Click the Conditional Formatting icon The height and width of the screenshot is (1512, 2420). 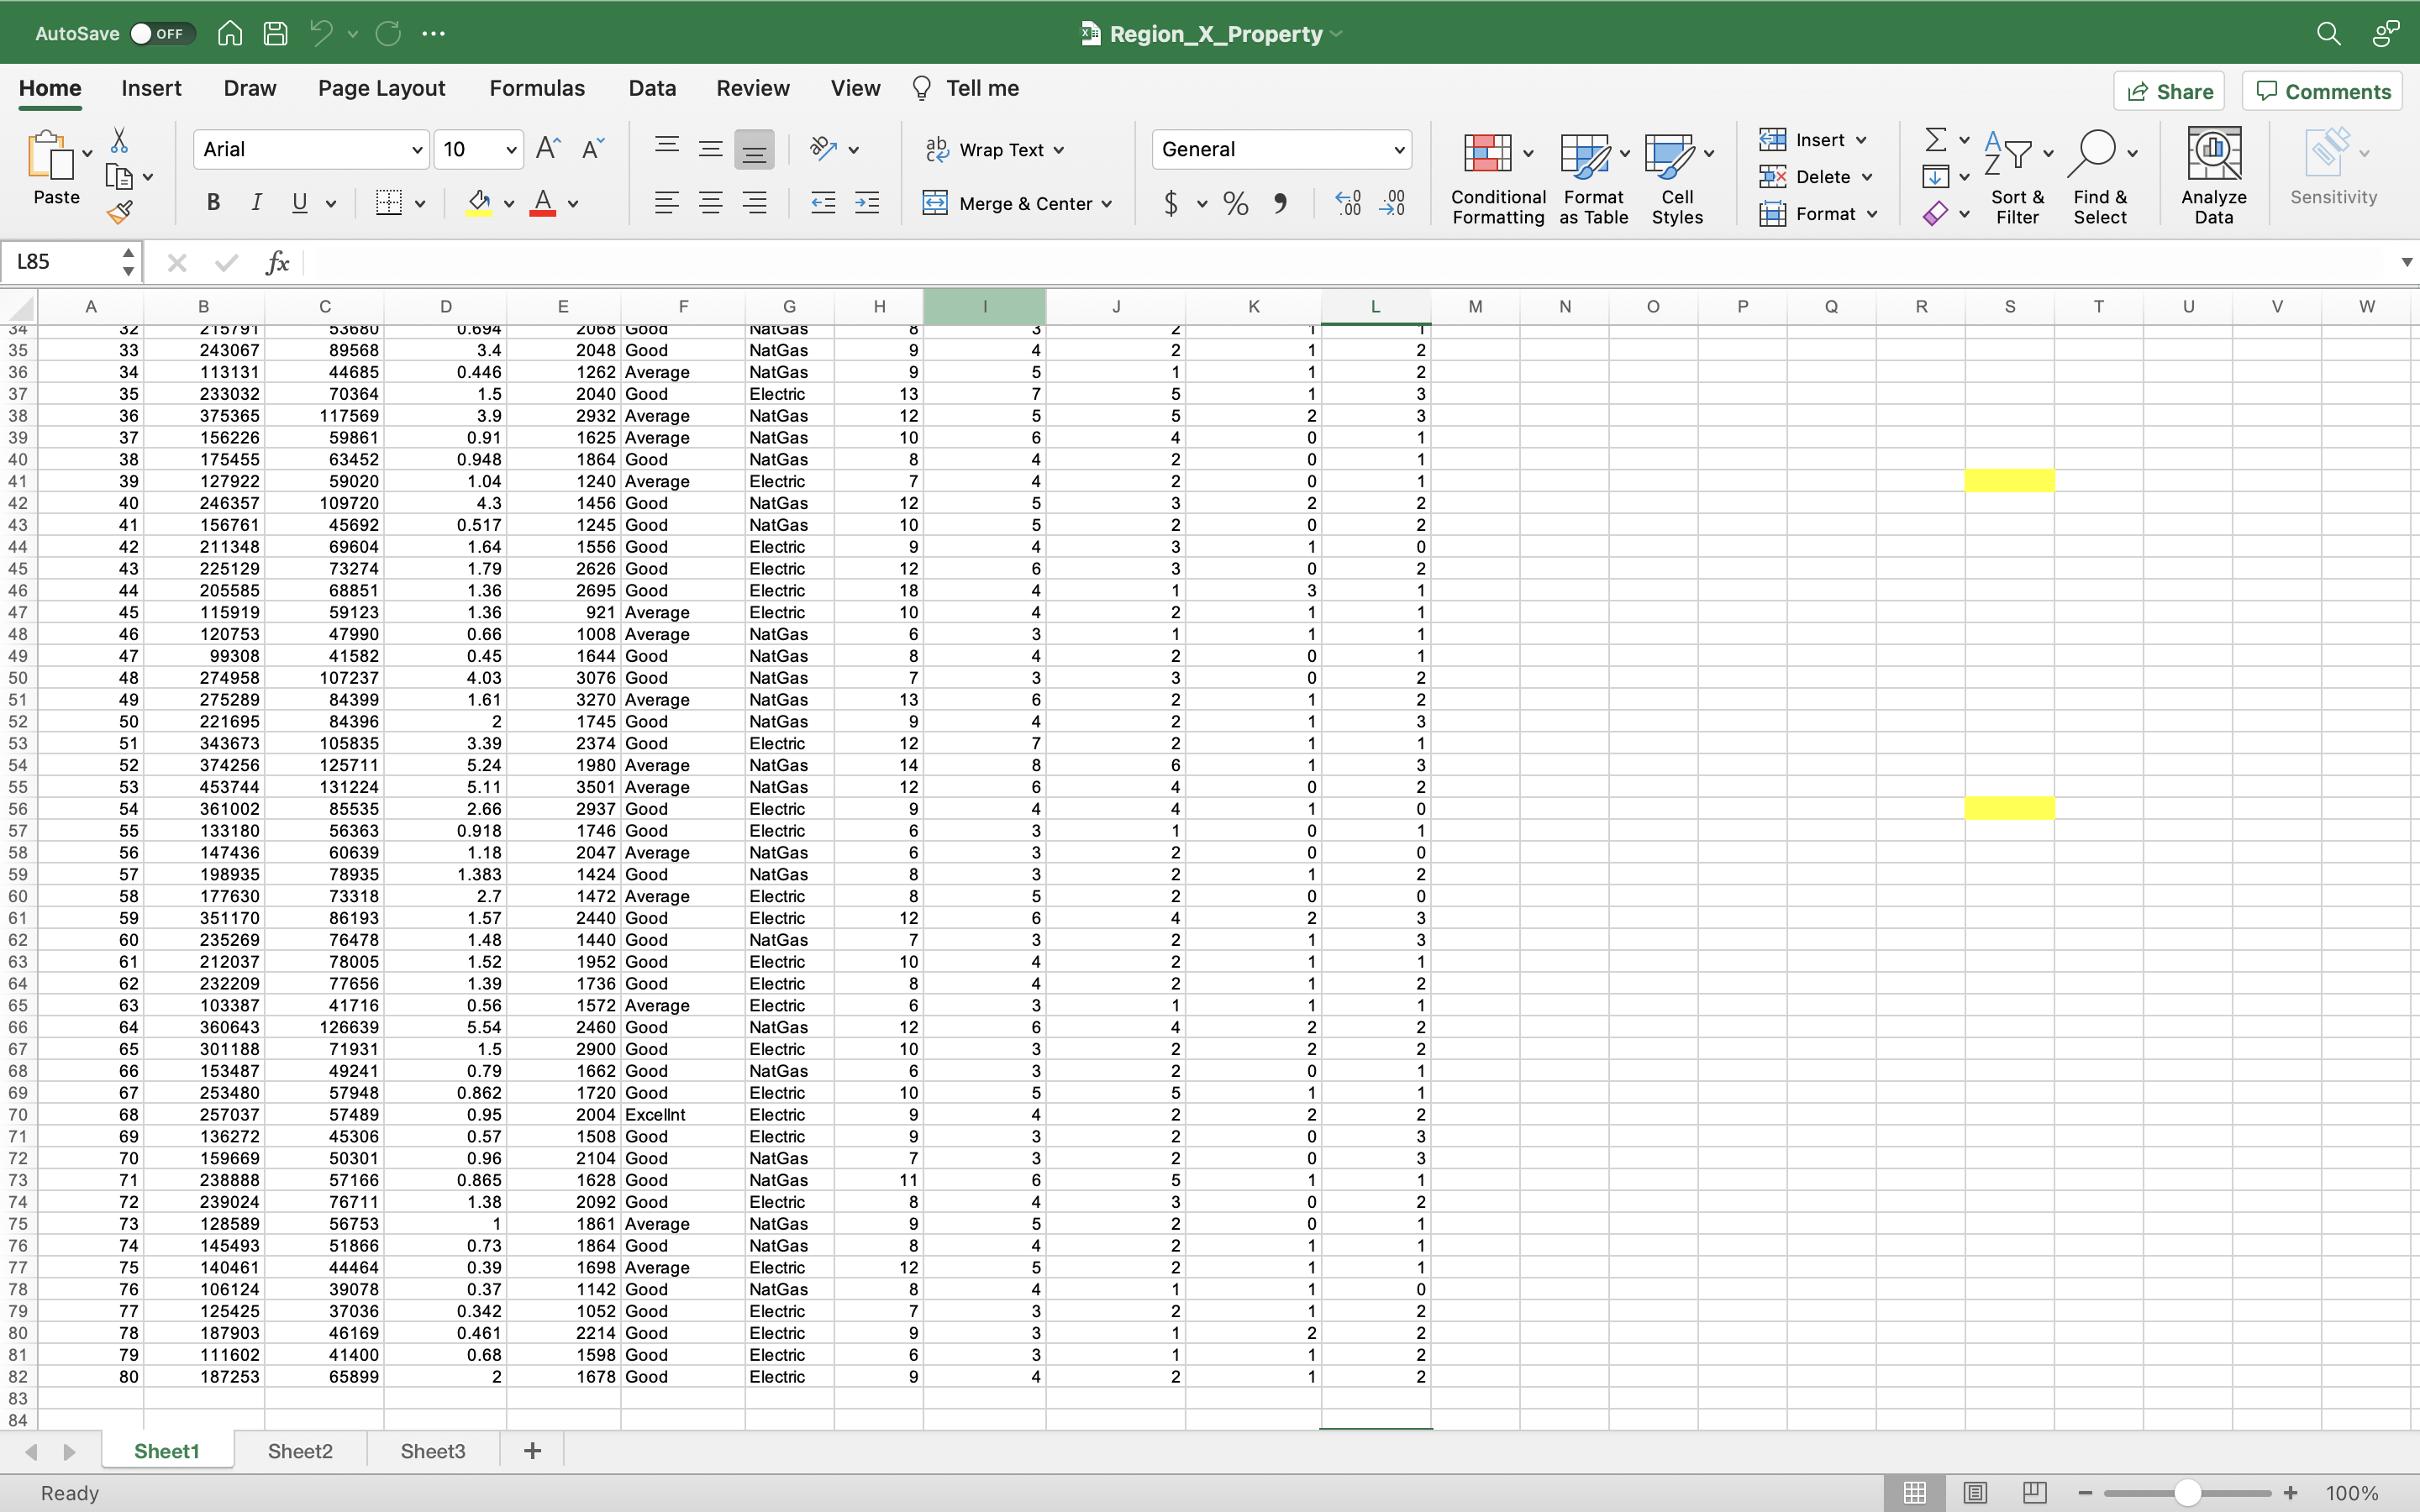1487,154
